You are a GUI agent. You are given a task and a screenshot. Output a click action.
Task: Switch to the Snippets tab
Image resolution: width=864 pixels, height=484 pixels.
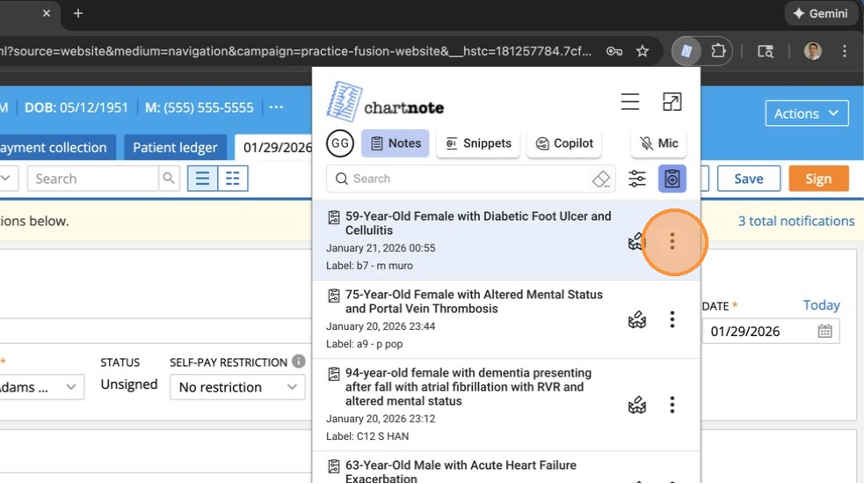point(478,144)
